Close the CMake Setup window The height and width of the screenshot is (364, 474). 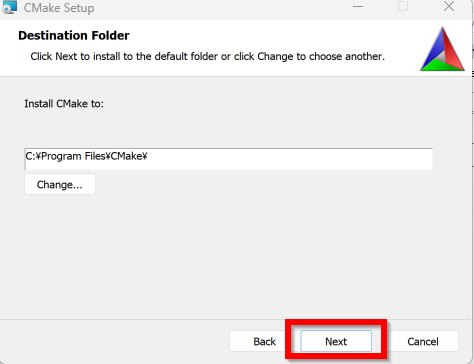(x=449, y=6)
